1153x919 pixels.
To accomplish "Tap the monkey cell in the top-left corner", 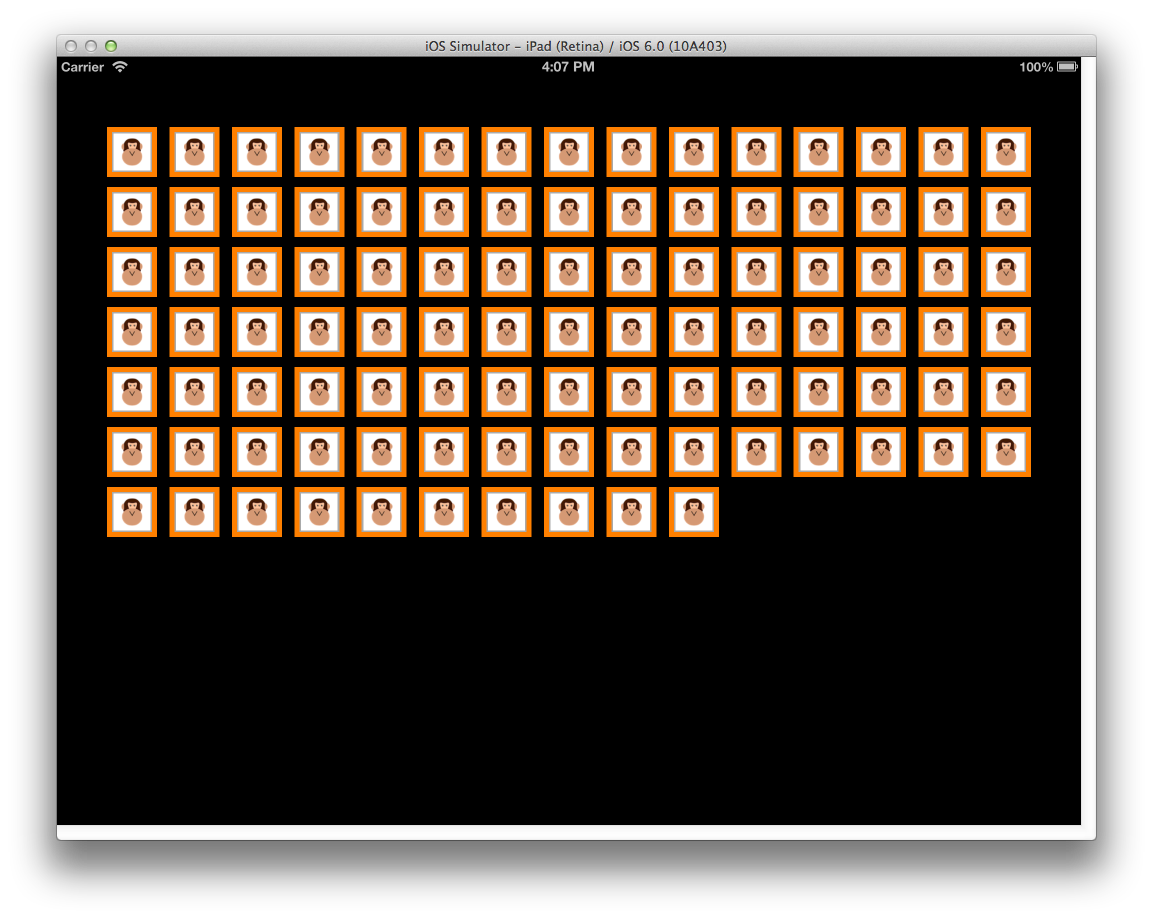I will pos(131,151).
